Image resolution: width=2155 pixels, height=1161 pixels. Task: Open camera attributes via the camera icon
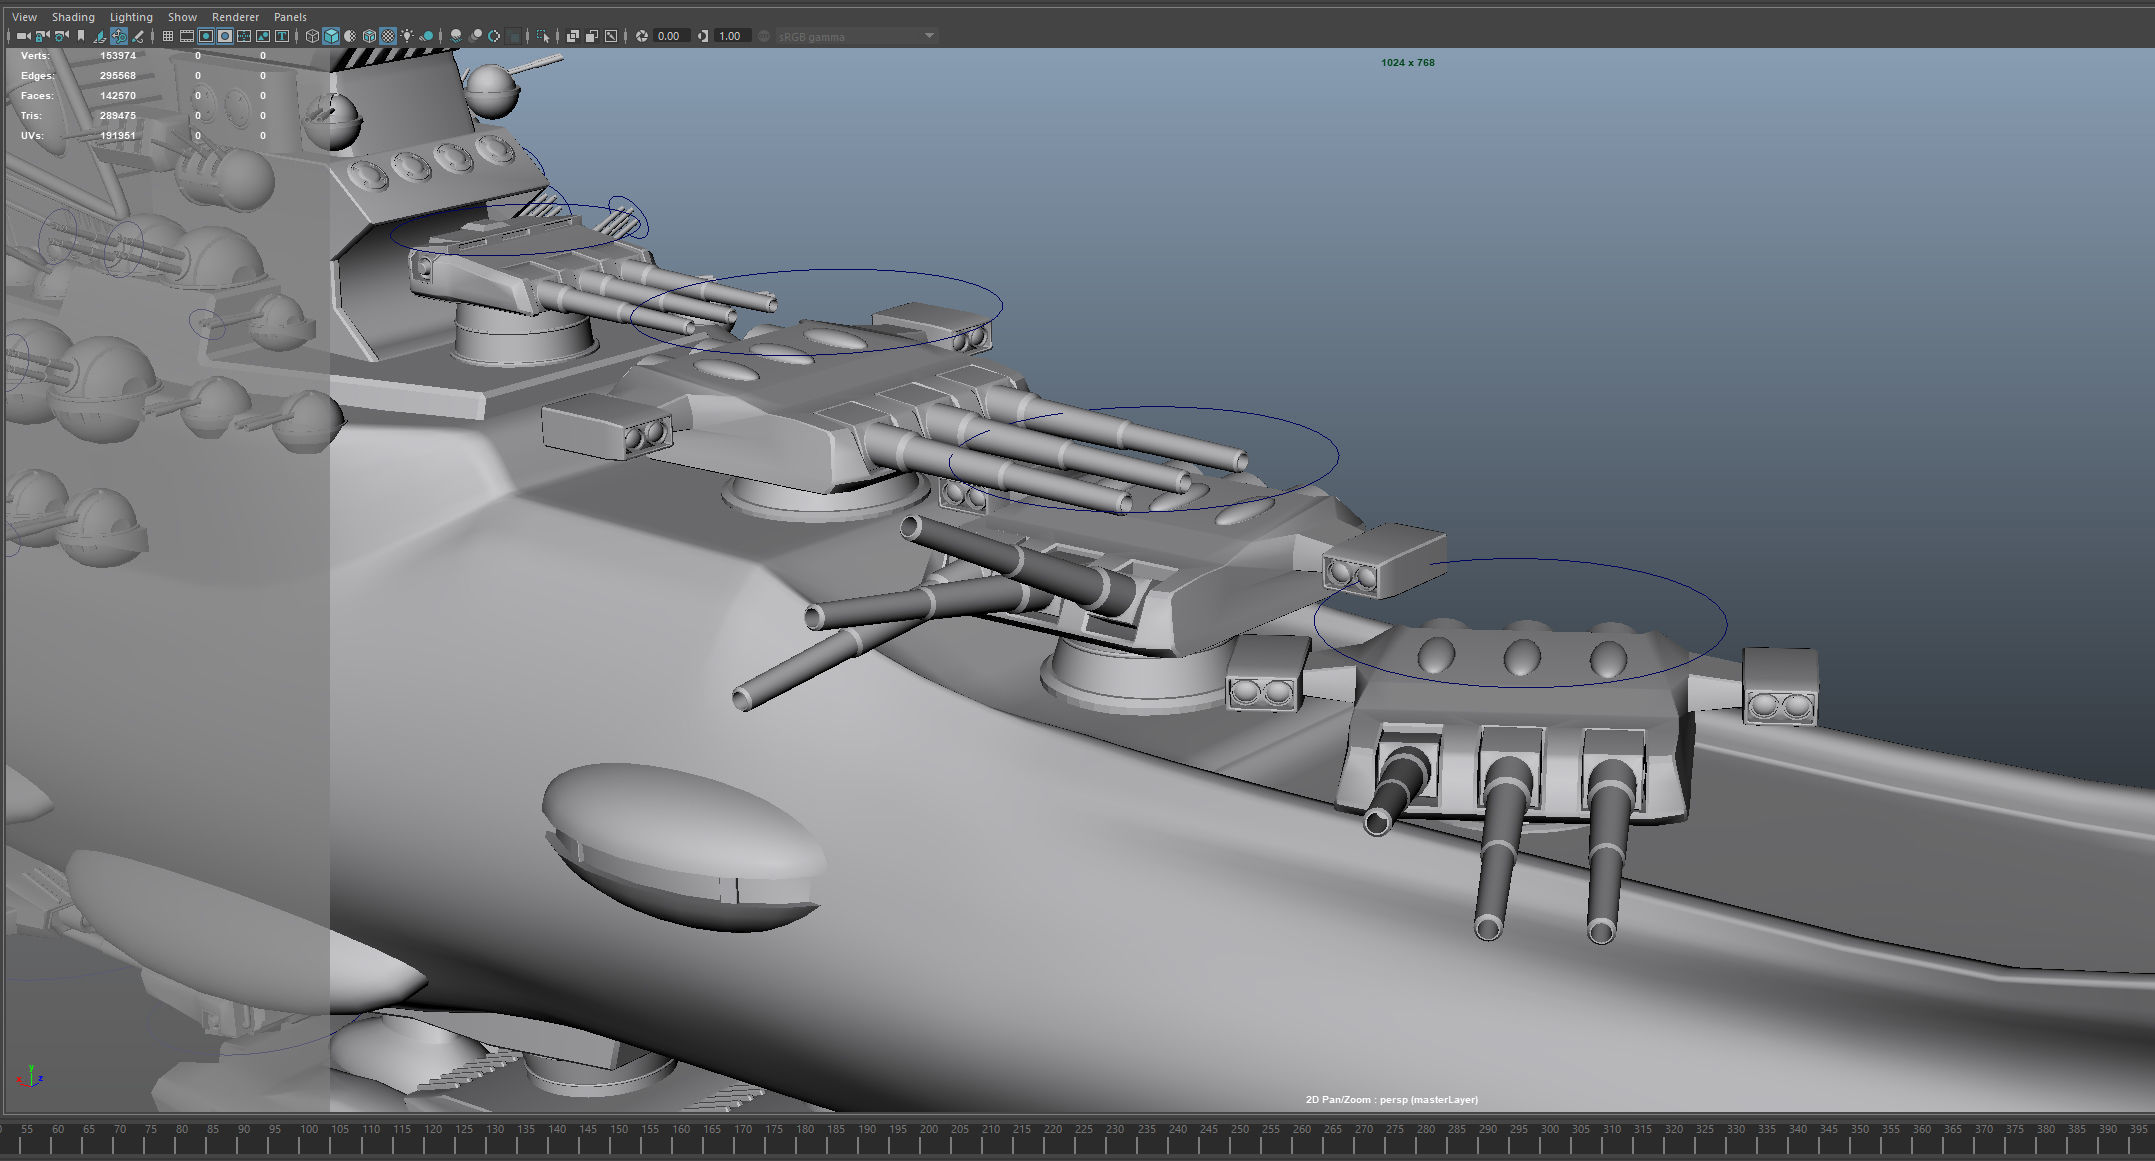pos(59,36)
